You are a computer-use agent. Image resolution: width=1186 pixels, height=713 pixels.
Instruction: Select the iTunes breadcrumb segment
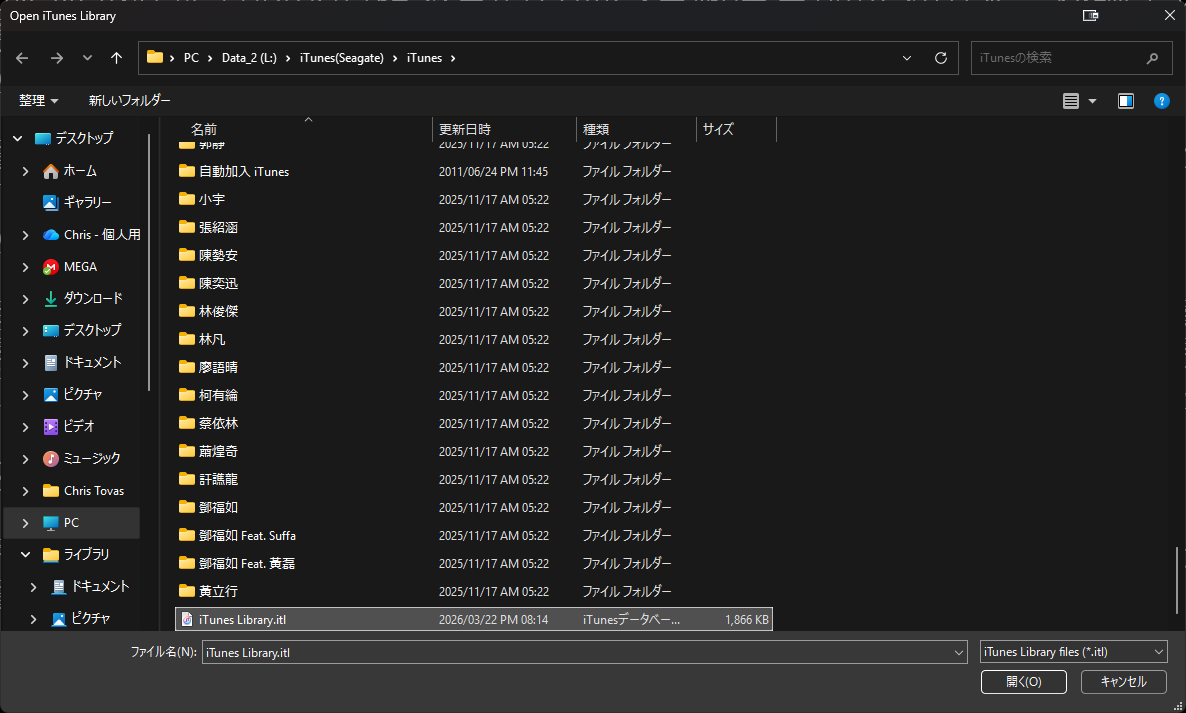point(424,58)
